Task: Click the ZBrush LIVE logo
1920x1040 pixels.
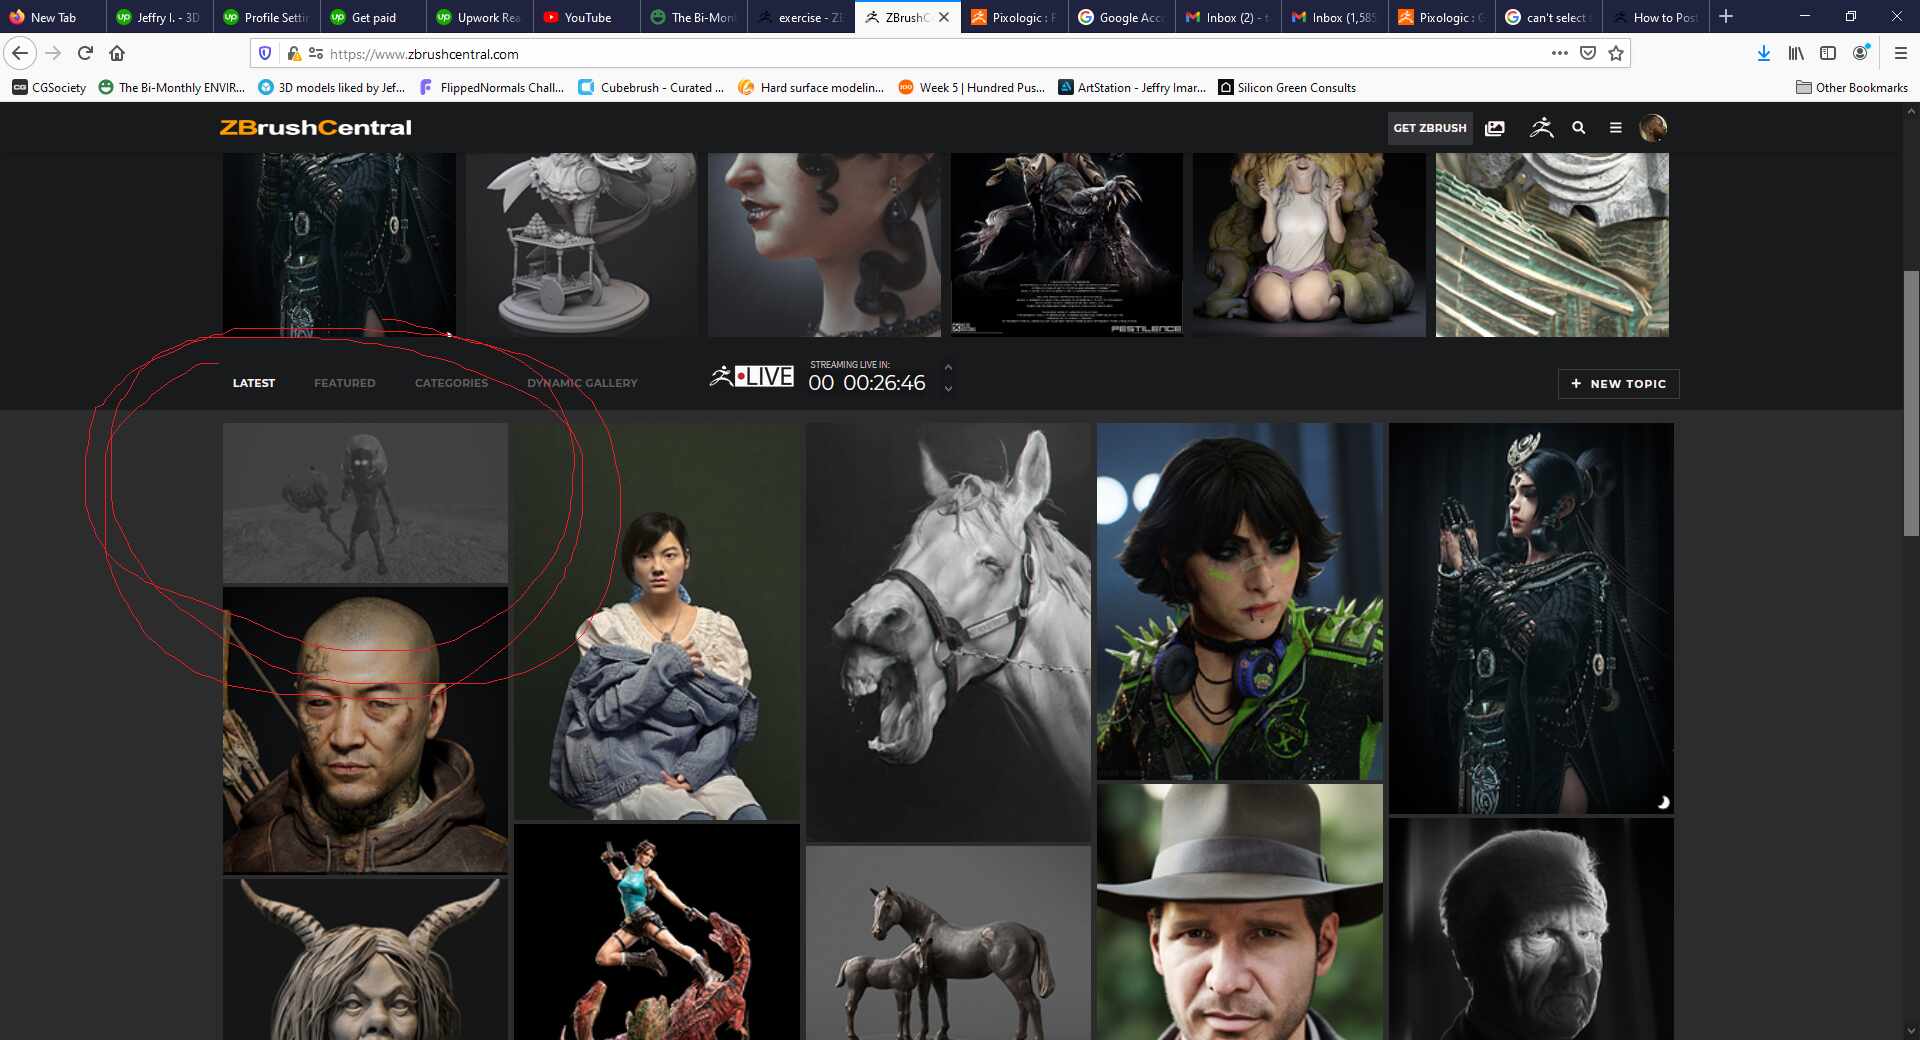Action: (x=752, y=376)
